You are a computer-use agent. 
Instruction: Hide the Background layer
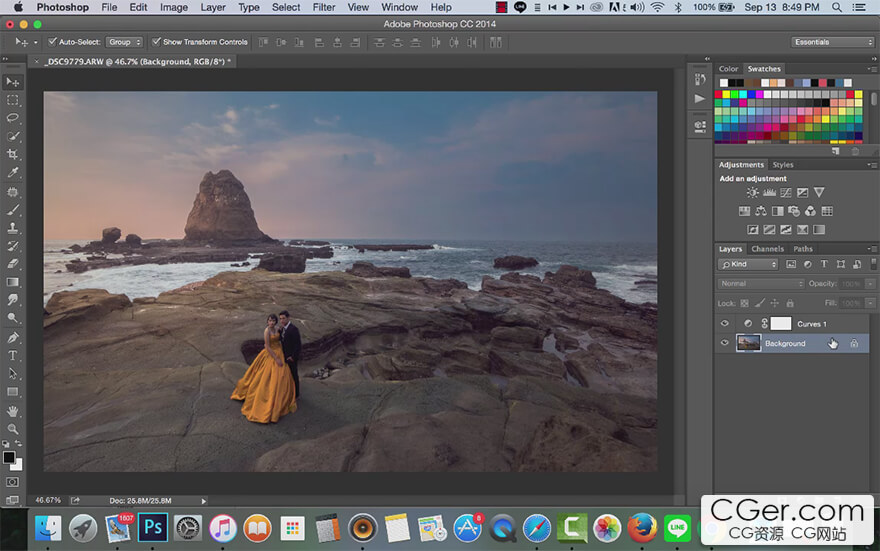pyautogui.click(x=725, y=343)
